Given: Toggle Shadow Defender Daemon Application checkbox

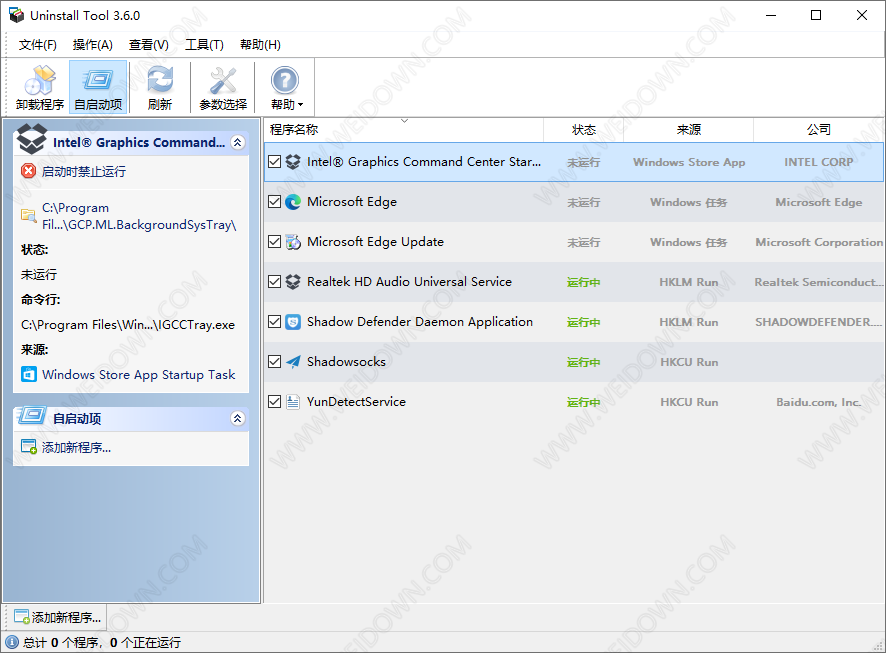Looking at the screenshot, I should pyautogui.click(x=275, y=322).
